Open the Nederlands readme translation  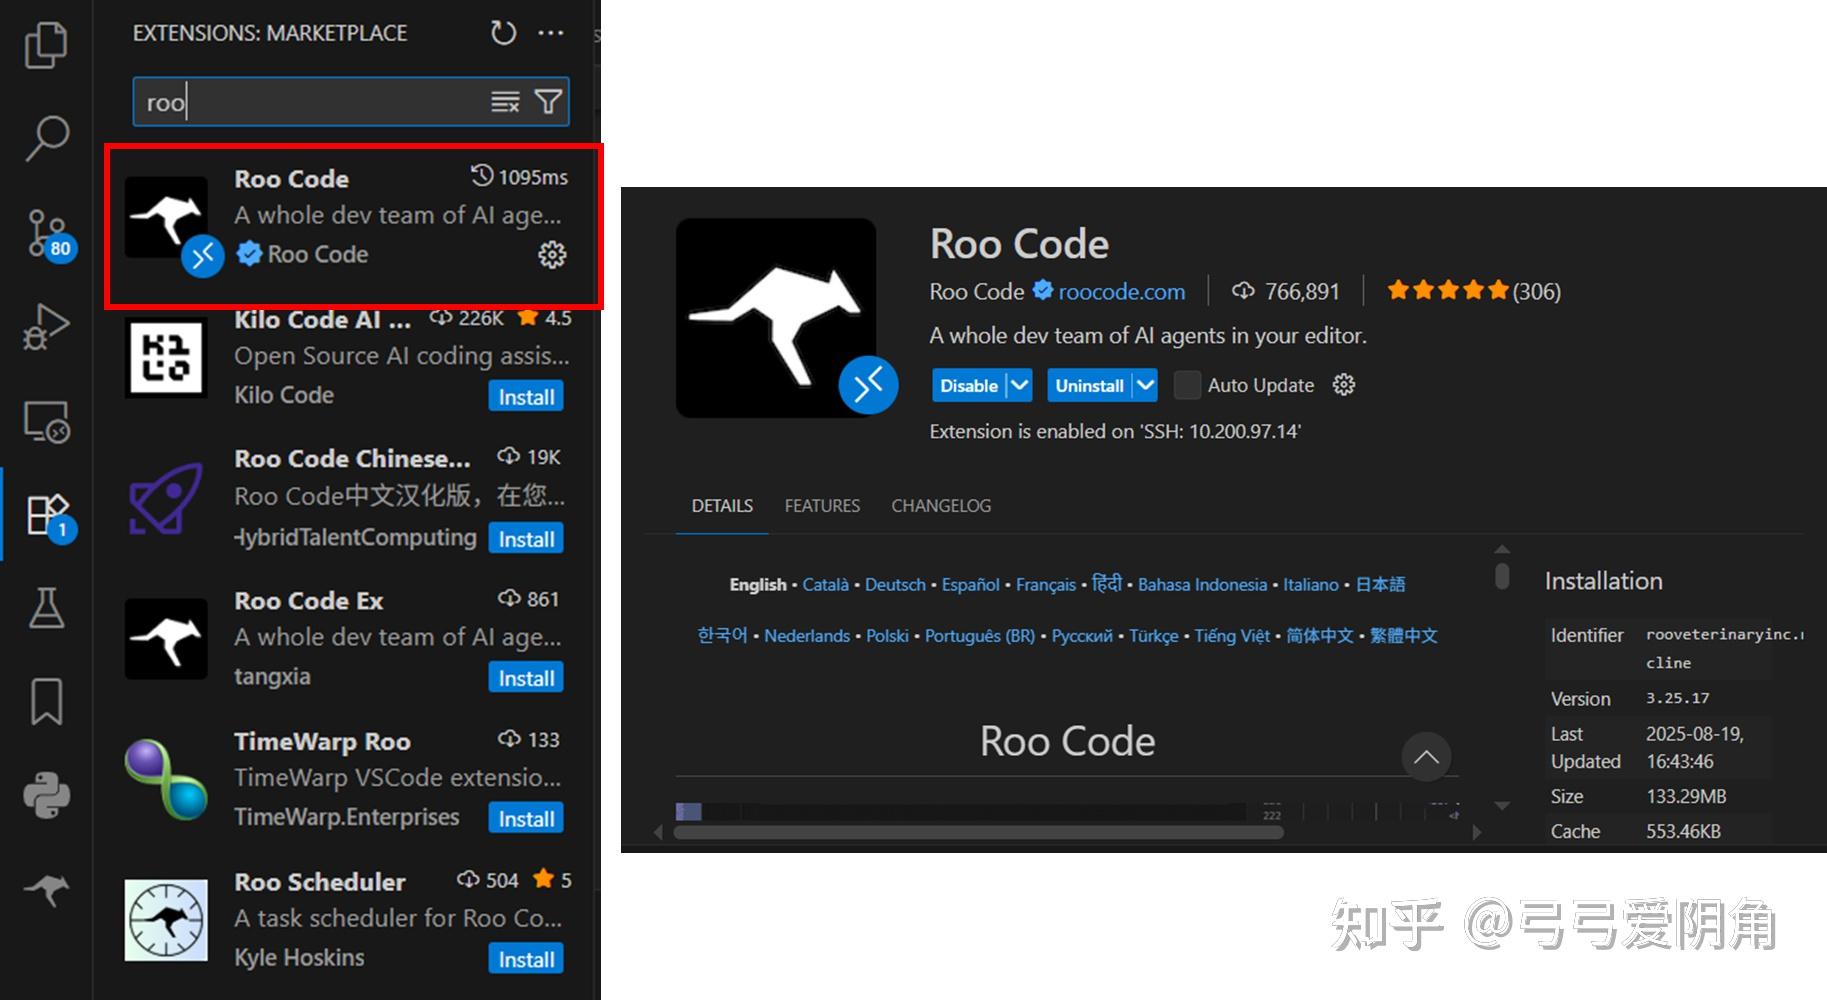[x=807, y=636]
